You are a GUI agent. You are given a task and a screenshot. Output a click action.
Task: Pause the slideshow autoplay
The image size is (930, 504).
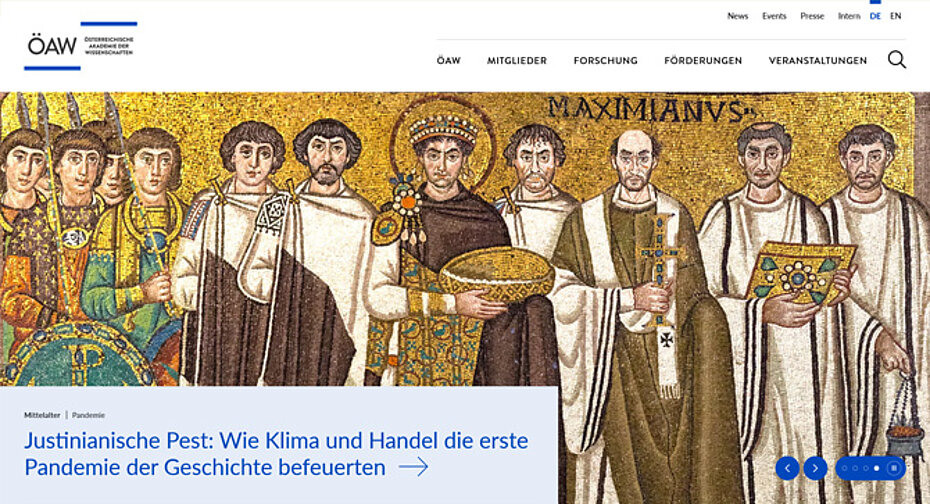coord(894,468)
